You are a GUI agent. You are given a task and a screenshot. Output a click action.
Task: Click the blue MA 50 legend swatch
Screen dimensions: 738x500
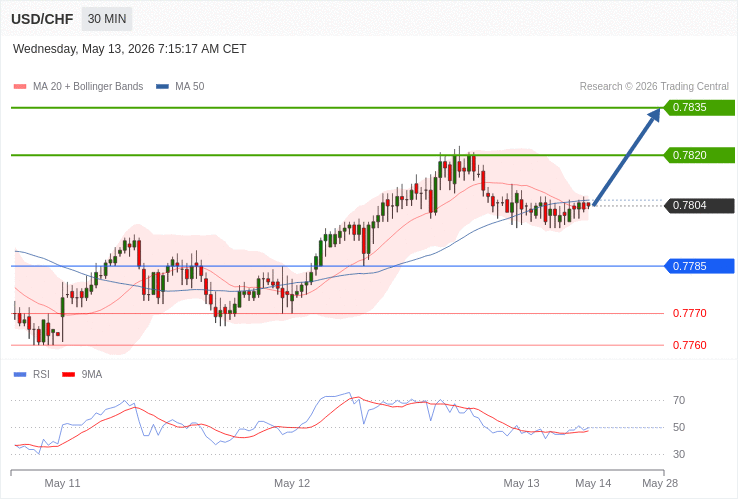tap(162, 87)
